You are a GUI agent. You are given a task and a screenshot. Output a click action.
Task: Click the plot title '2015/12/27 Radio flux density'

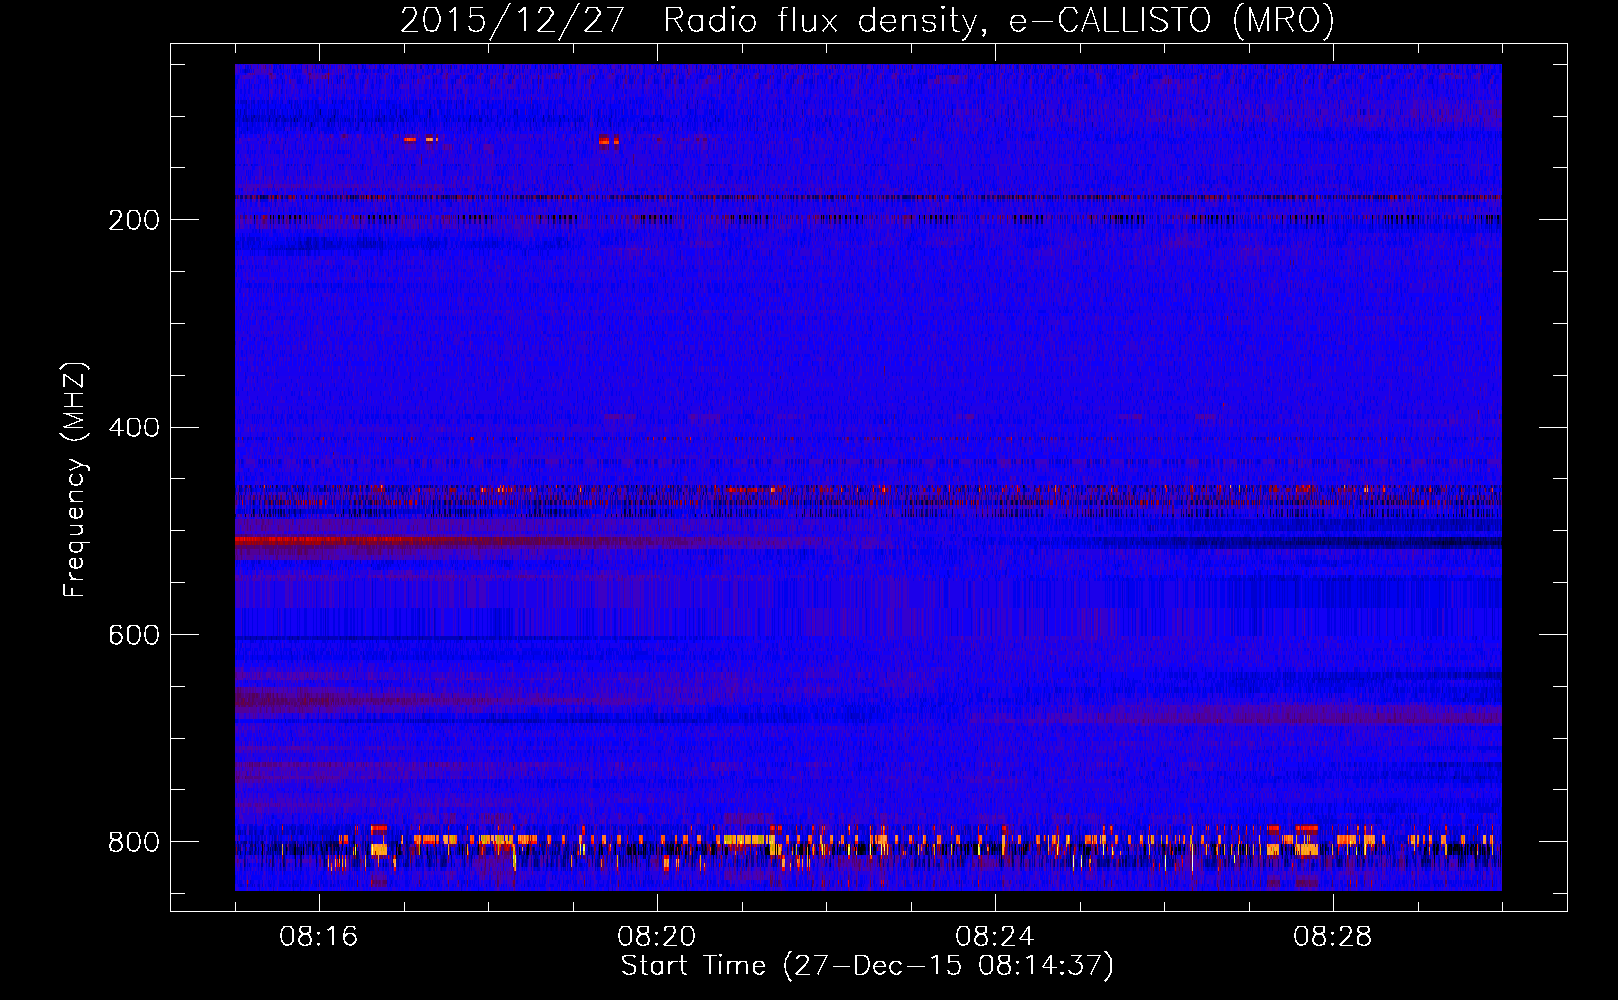(867, 21)
